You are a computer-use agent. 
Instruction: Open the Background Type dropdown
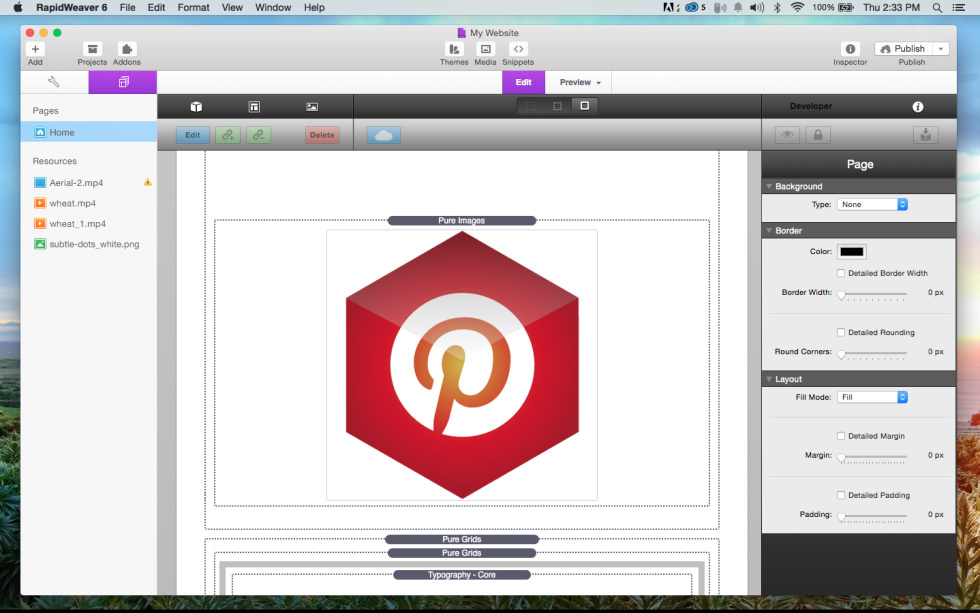[x=872, y=204]
